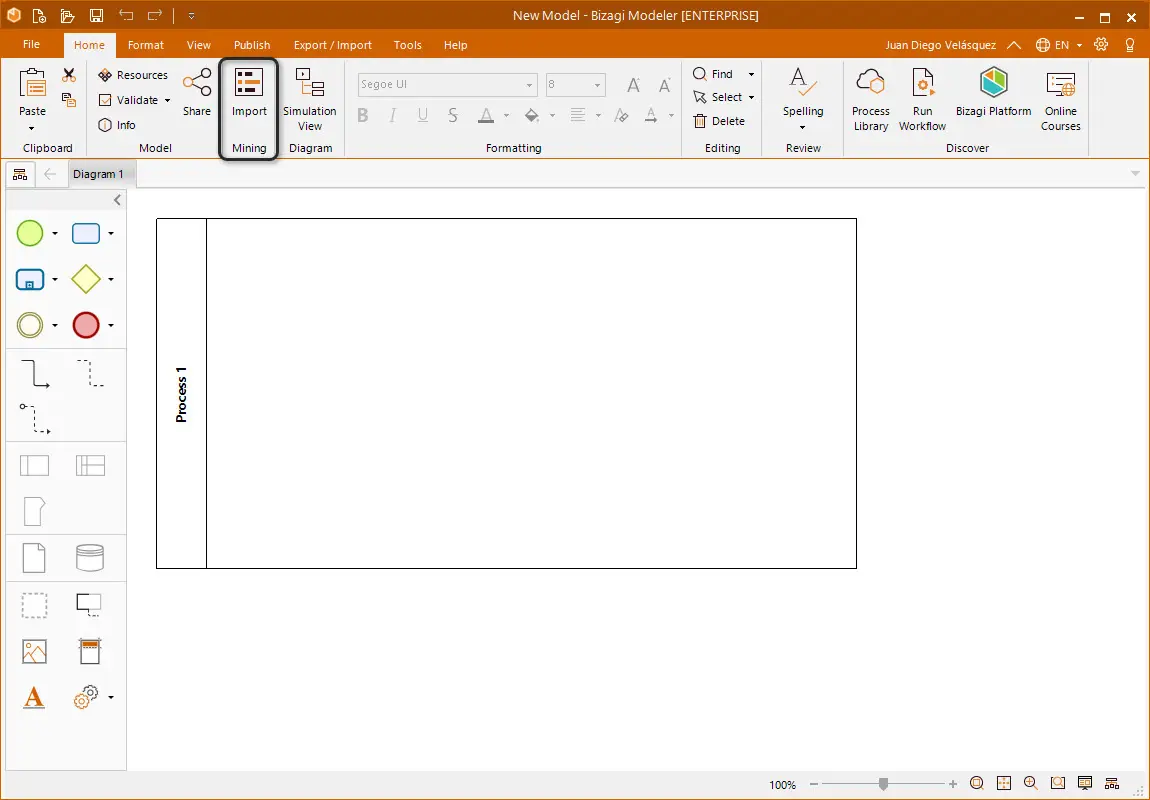Select the green Start Event shape
Image resolution: width=1150 pixels, height=800 pixels.
pos(30,233)
